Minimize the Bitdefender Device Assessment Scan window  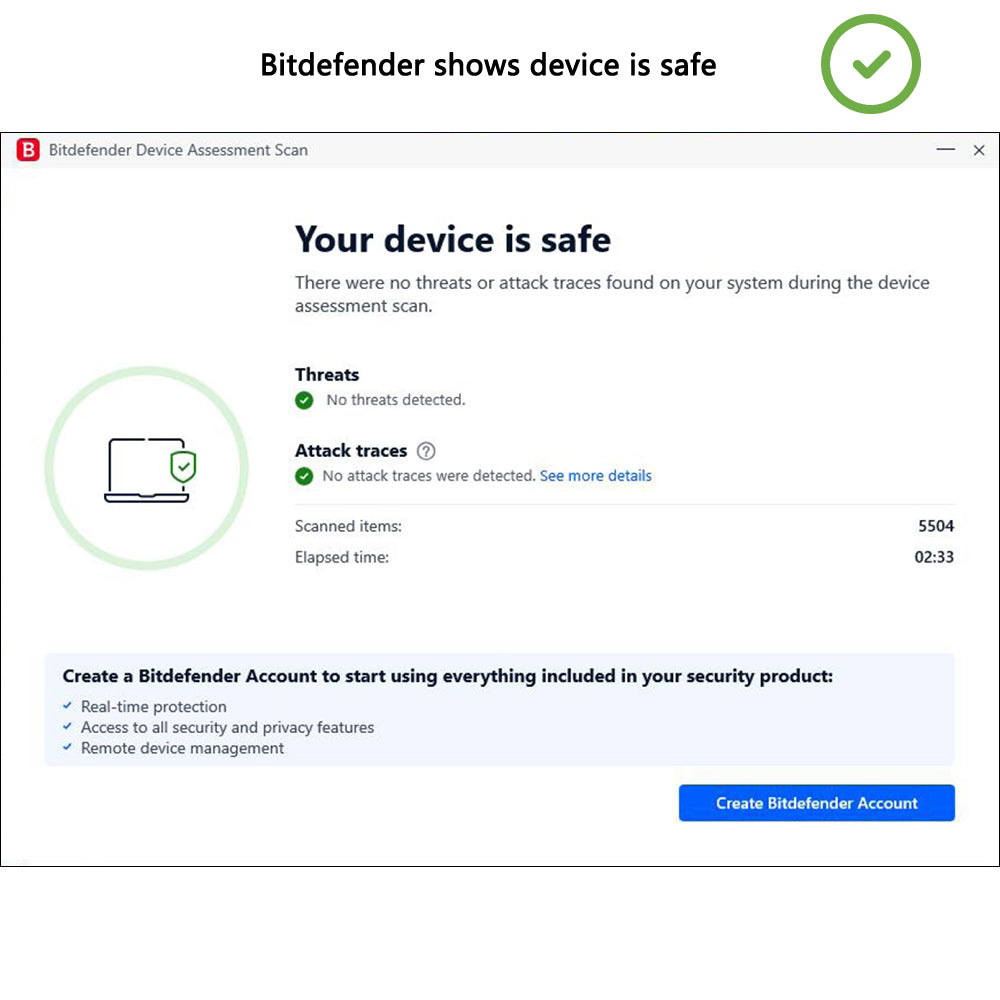[945, 150]
